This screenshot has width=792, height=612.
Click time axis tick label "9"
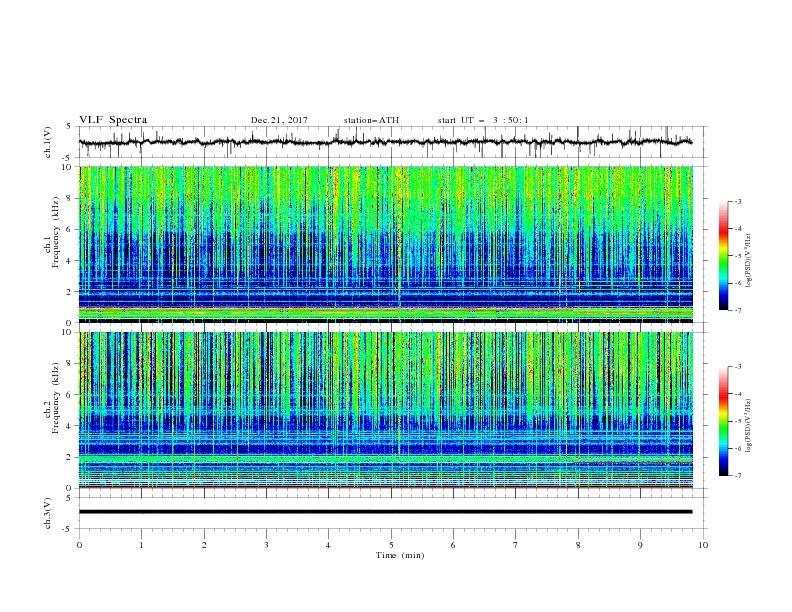tap(640, 545)
